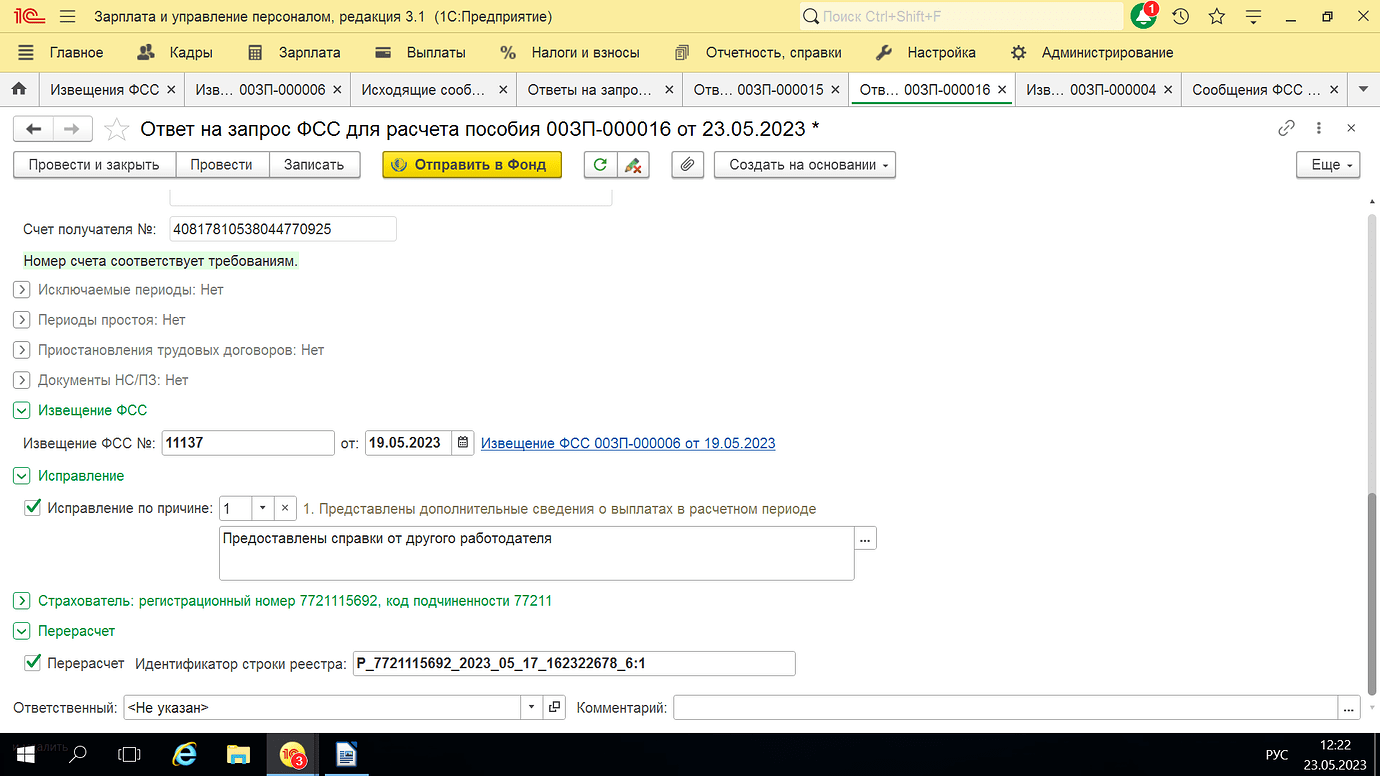Open link "Извещение ФСС 003П-000006 от 19.05.2023"
Viewport: 1380px width, 776px height.
[628, 443]
